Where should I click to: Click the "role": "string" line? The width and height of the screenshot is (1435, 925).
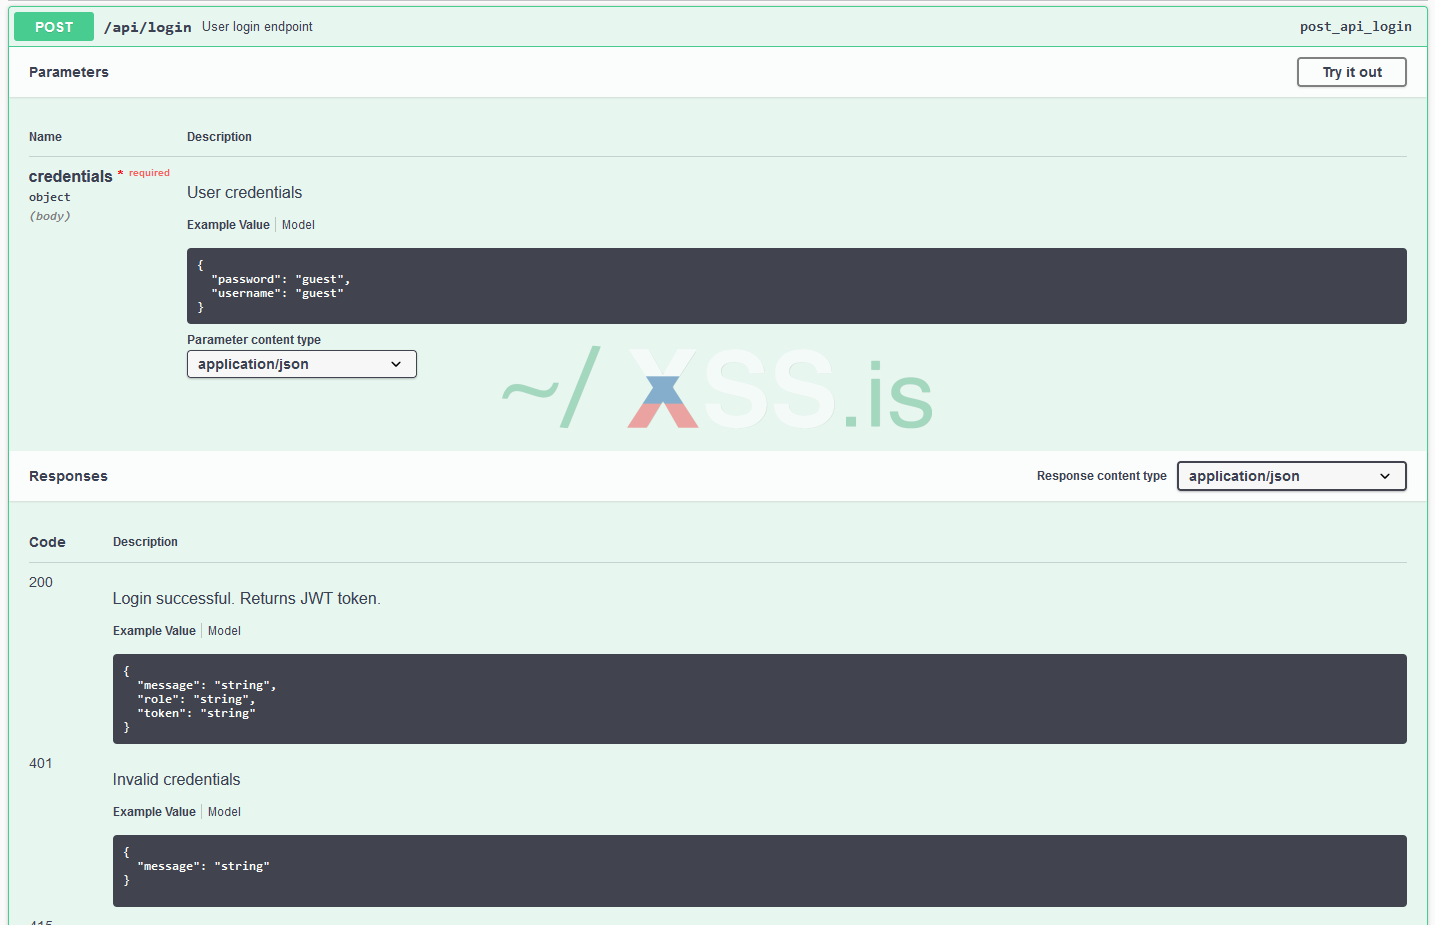[196, 700]
